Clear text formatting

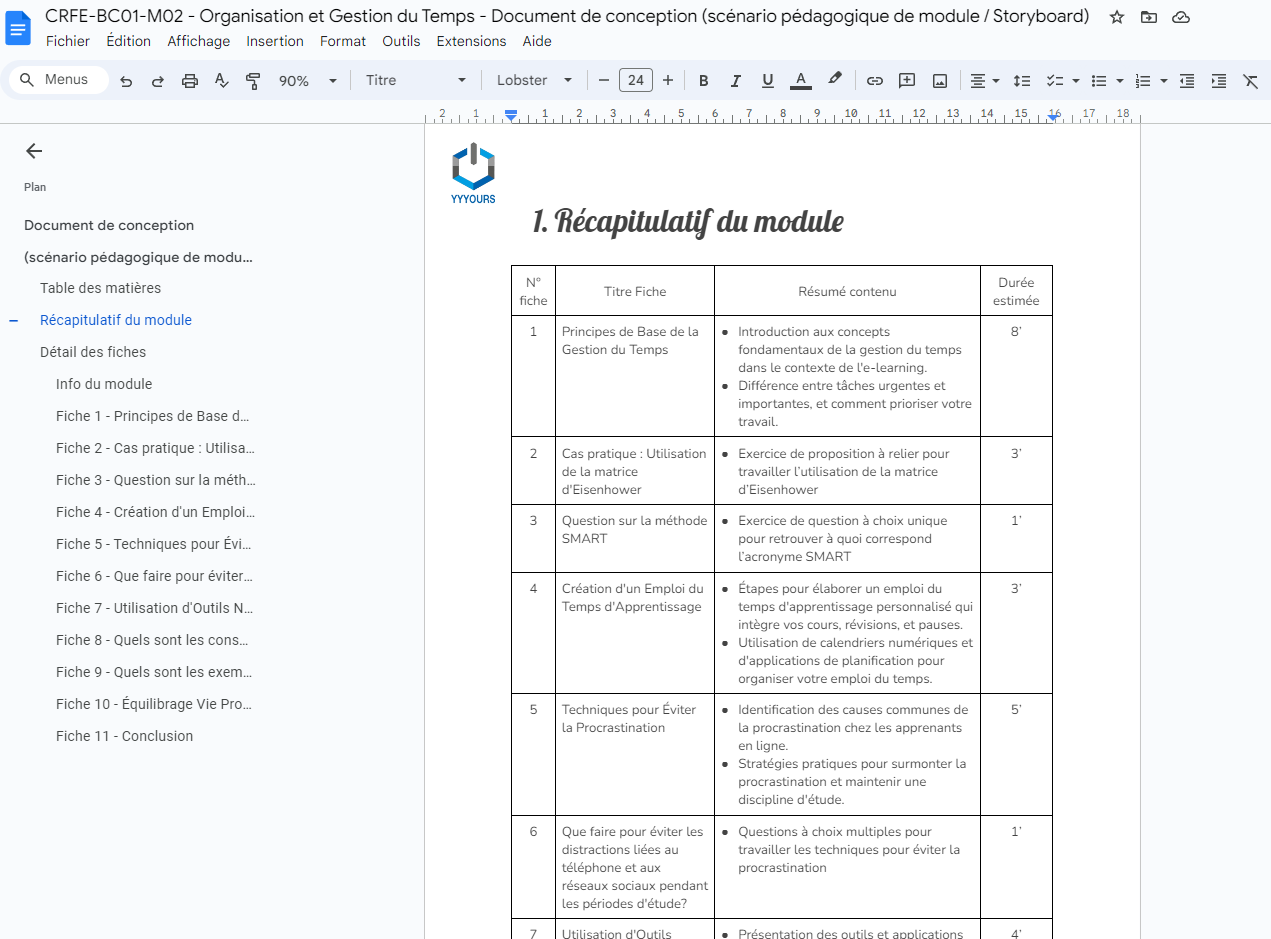tap(1250, 81)
